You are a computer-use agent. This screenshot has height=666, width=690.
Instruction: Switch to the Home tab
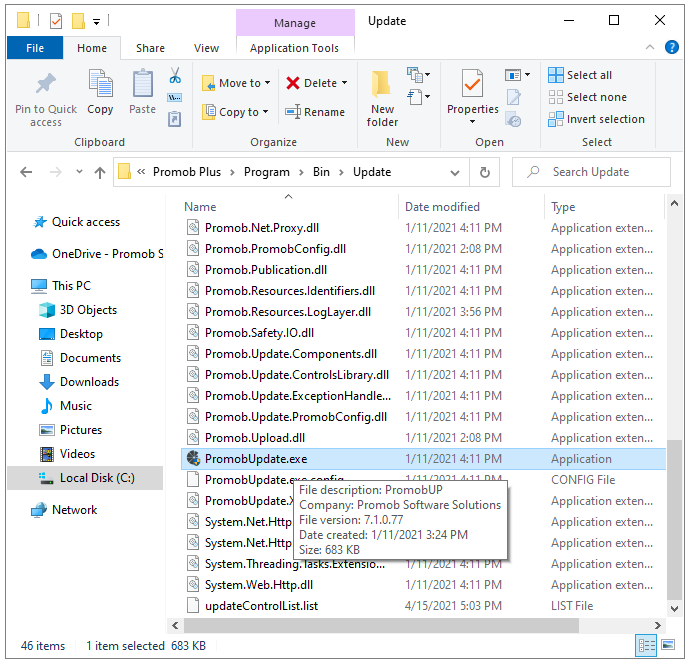(92, 48)
